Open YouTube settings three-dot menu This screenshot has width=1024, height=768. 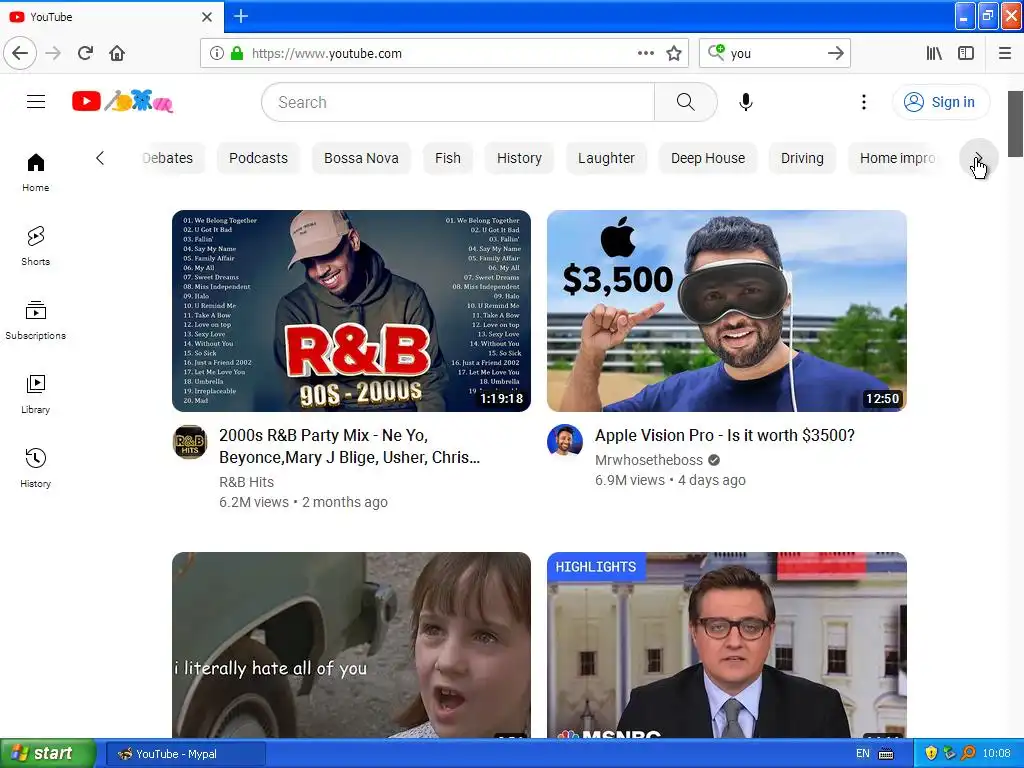click(x=863, y=102)
